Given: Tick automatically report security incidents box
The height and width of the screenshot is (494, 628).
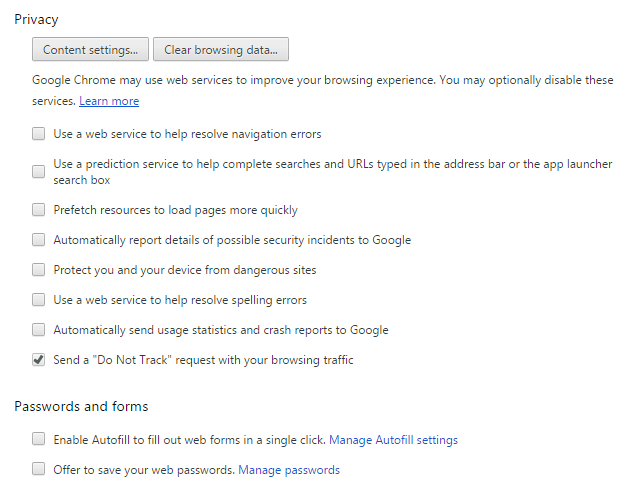Looking at the screenshot, I should coord(38,240).
